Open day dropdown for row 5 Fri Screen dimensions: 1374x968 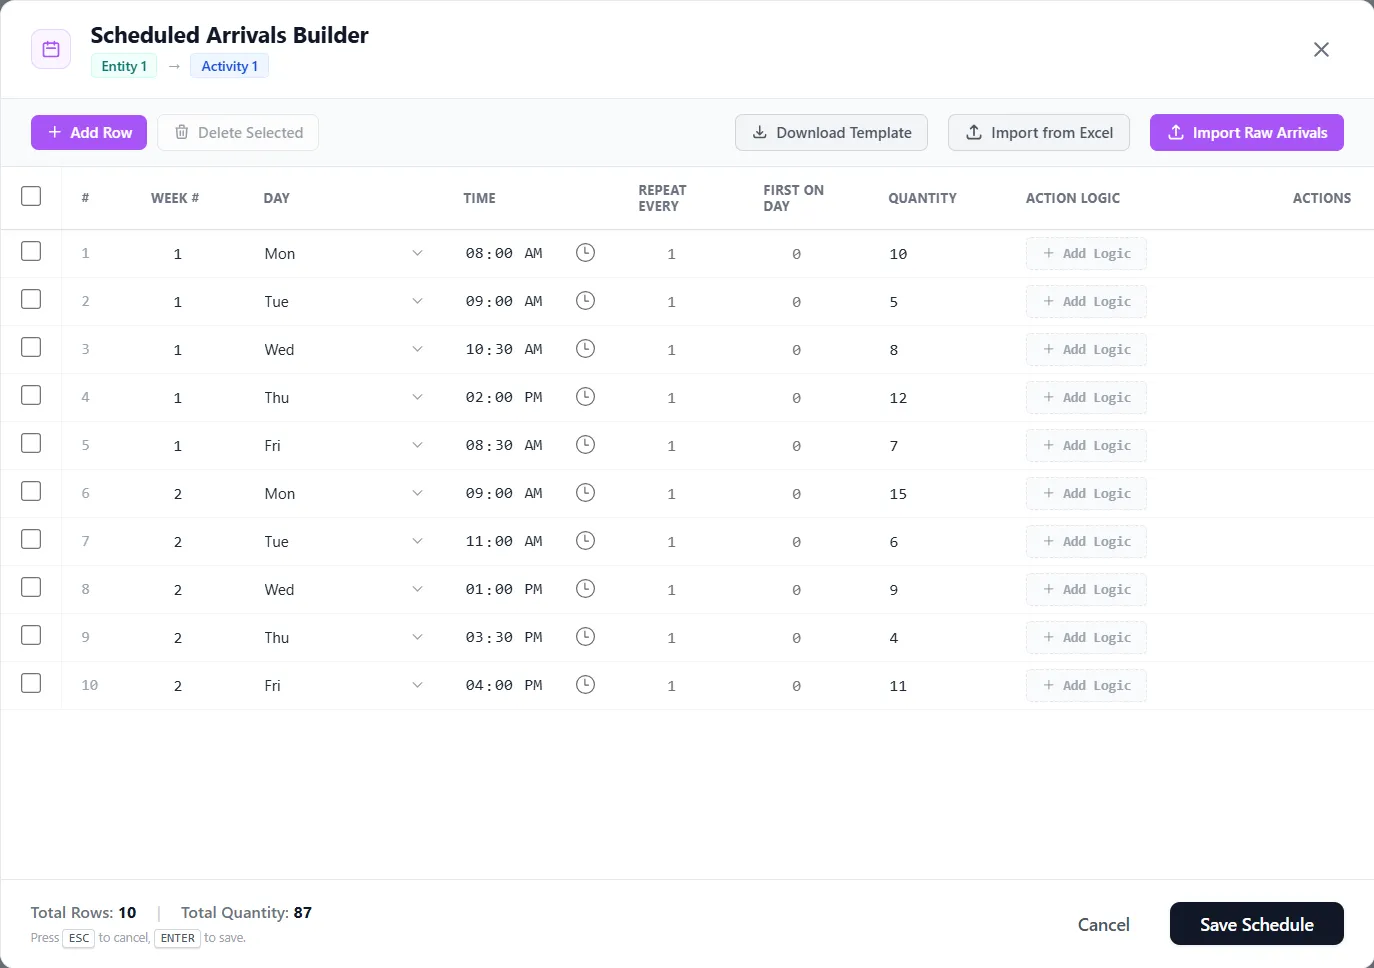pyautogui.click(x=344, y=446)
